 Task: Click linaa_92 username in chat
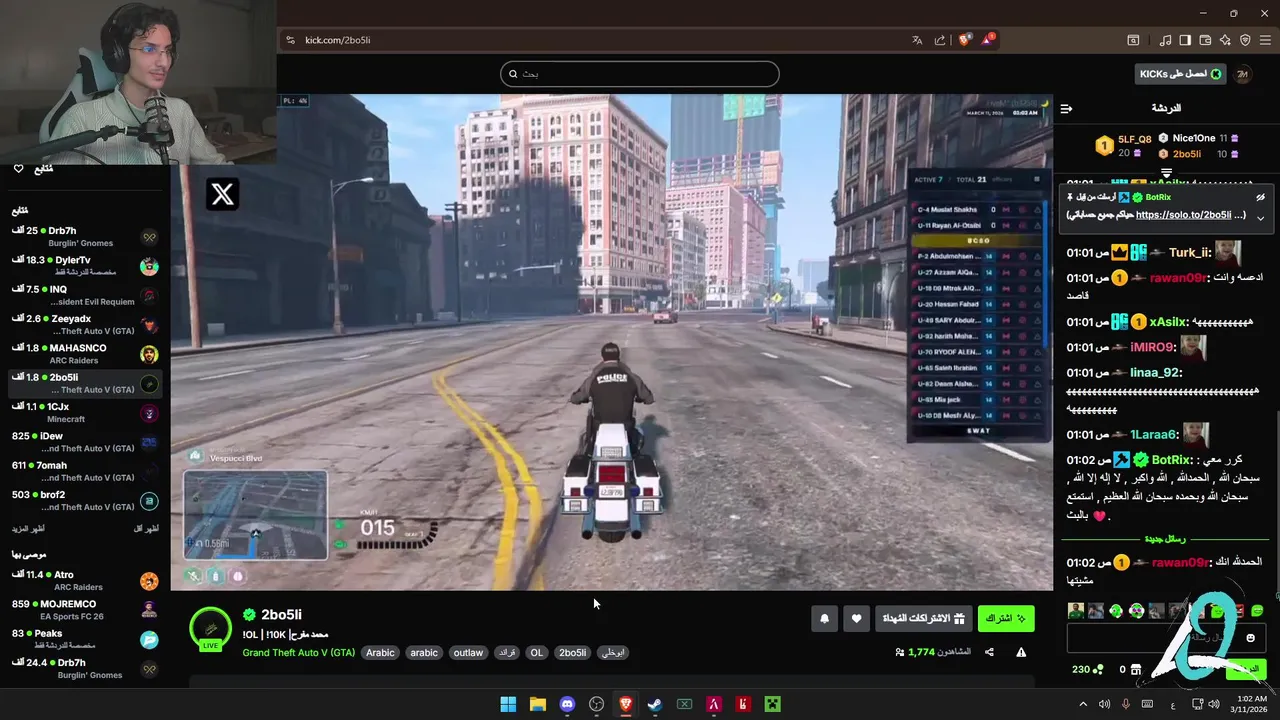point(1155,373)
